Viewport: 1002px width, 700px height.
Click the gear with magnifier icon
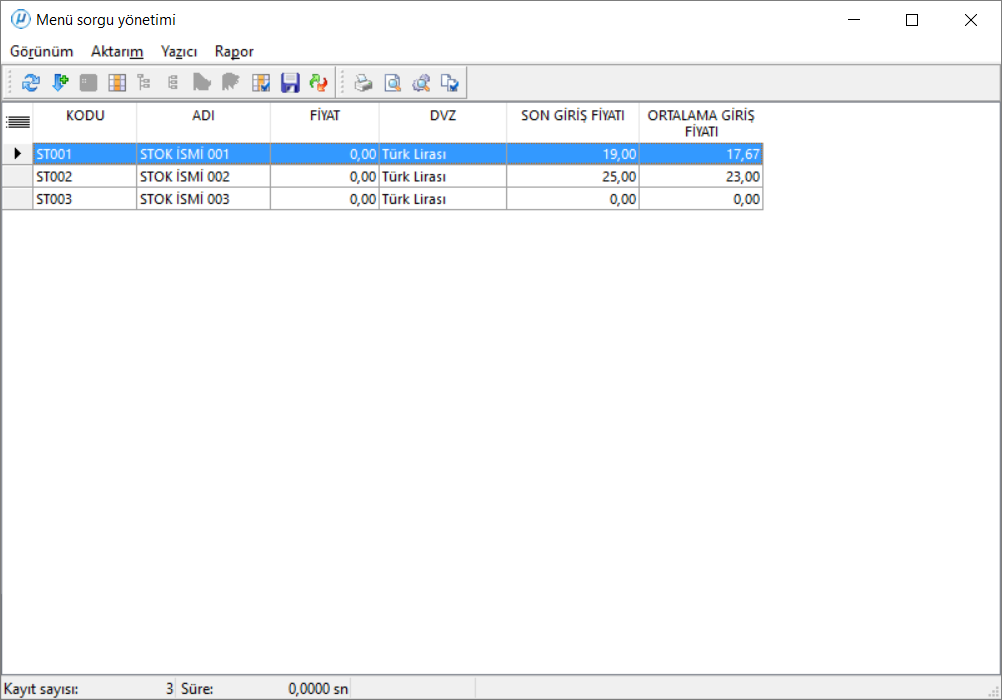(421, 83)
